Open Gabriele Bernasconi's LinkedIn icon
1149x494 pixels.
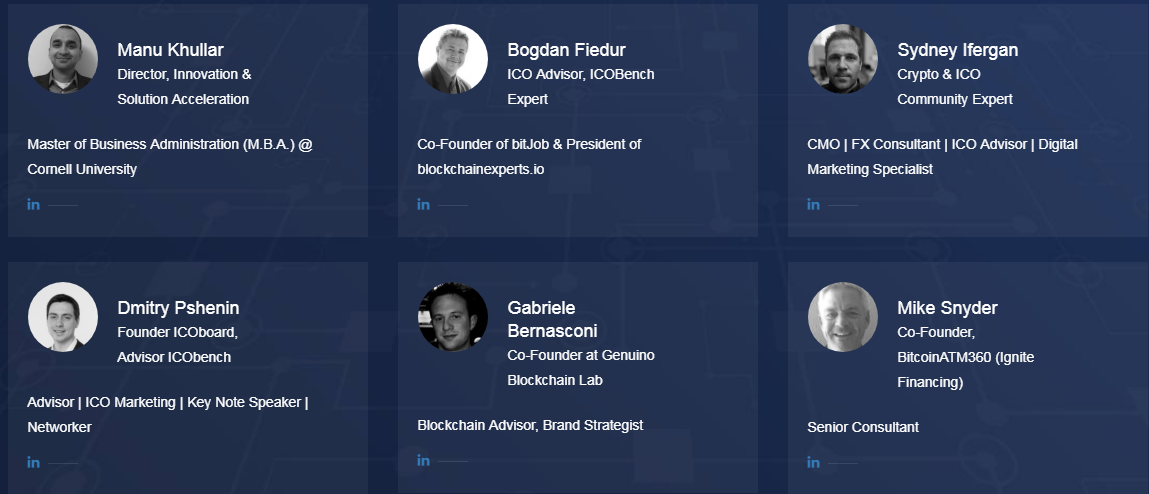[424, 460]
